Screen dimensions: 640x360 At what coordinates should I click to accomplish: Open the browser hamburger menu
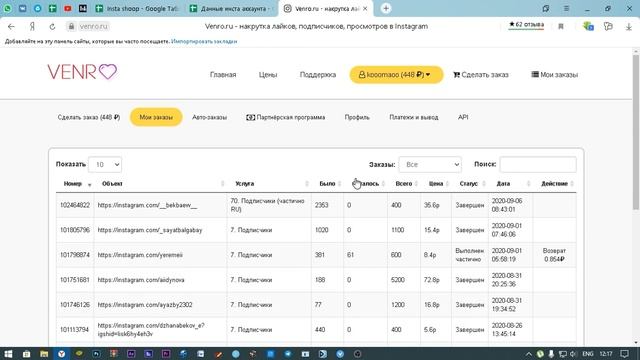(566, 9)
